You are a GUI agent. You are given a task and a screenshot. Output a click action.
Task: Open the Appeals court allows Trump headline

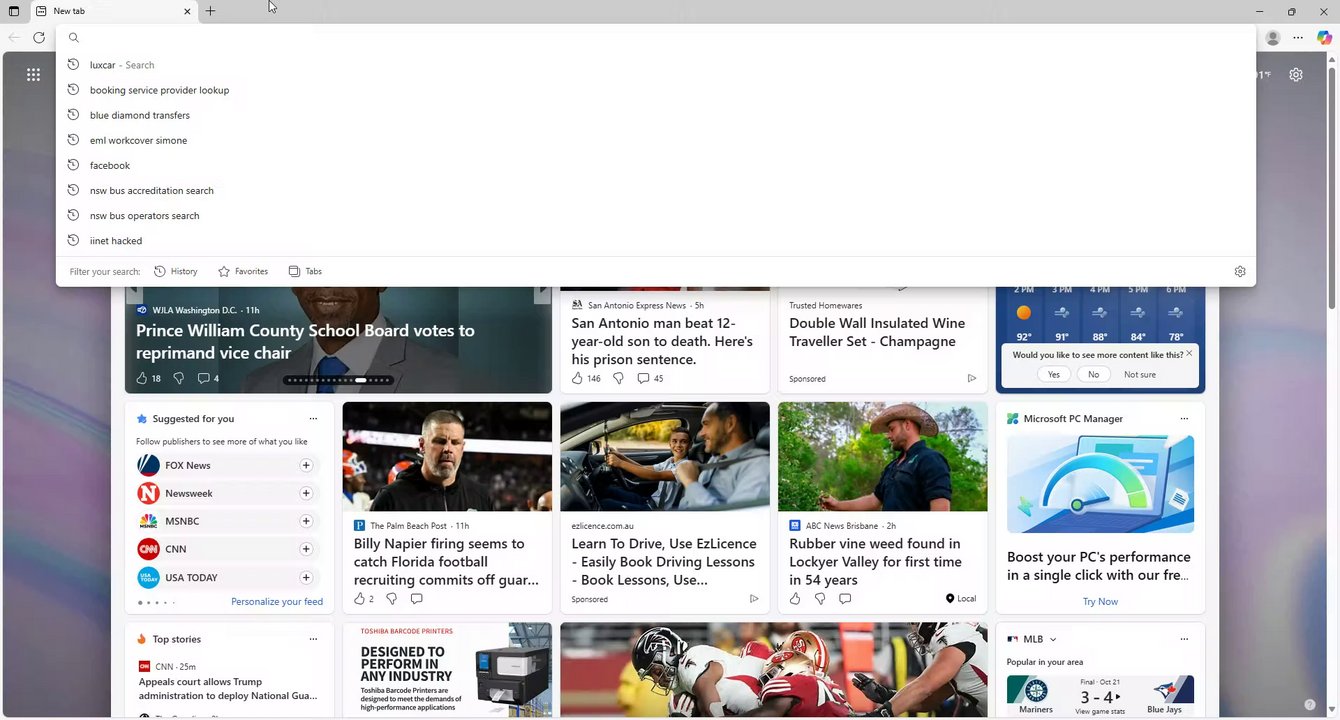point(228,689)
